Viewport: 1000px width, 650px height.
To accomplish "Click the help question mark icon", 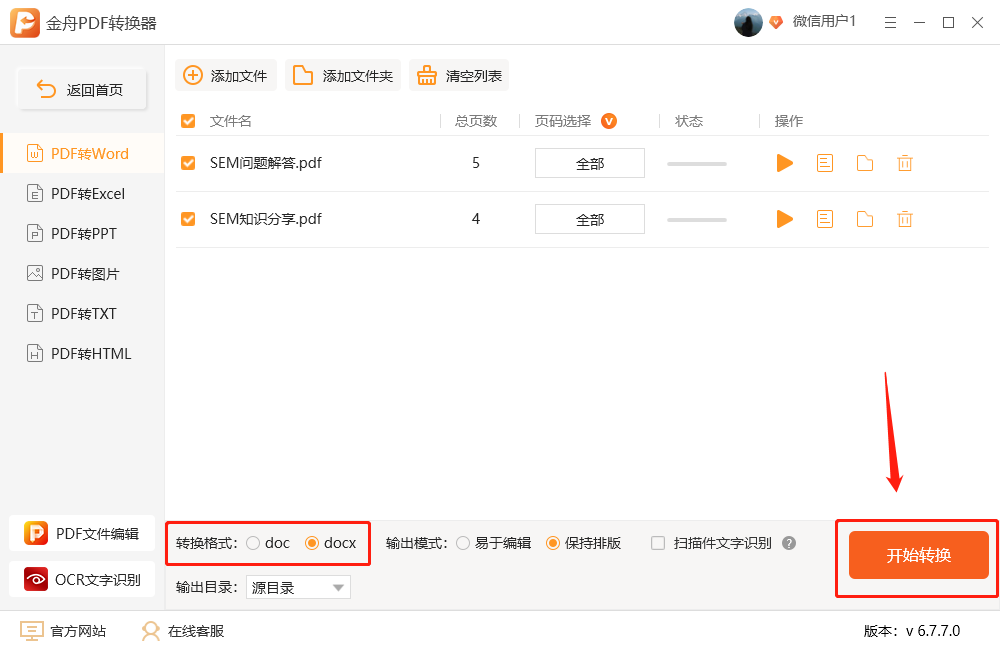I will pos(789,543).
